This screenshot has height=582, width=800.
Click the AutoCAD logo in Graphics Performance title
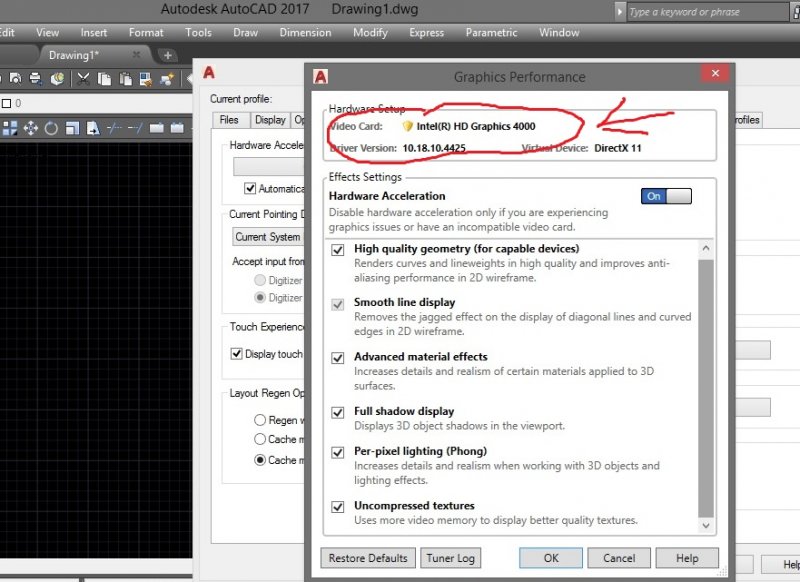pos(320,77)
